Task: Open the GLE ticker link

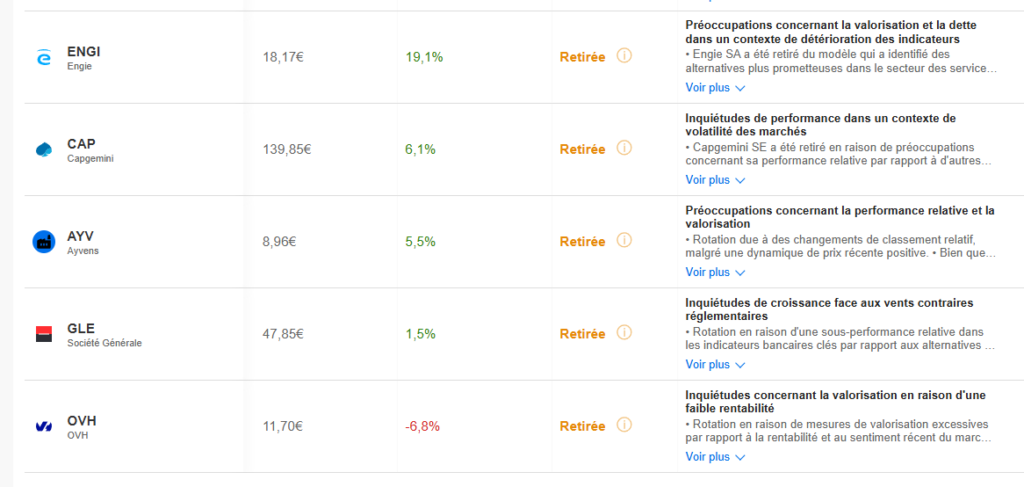Action: [81, 328]
